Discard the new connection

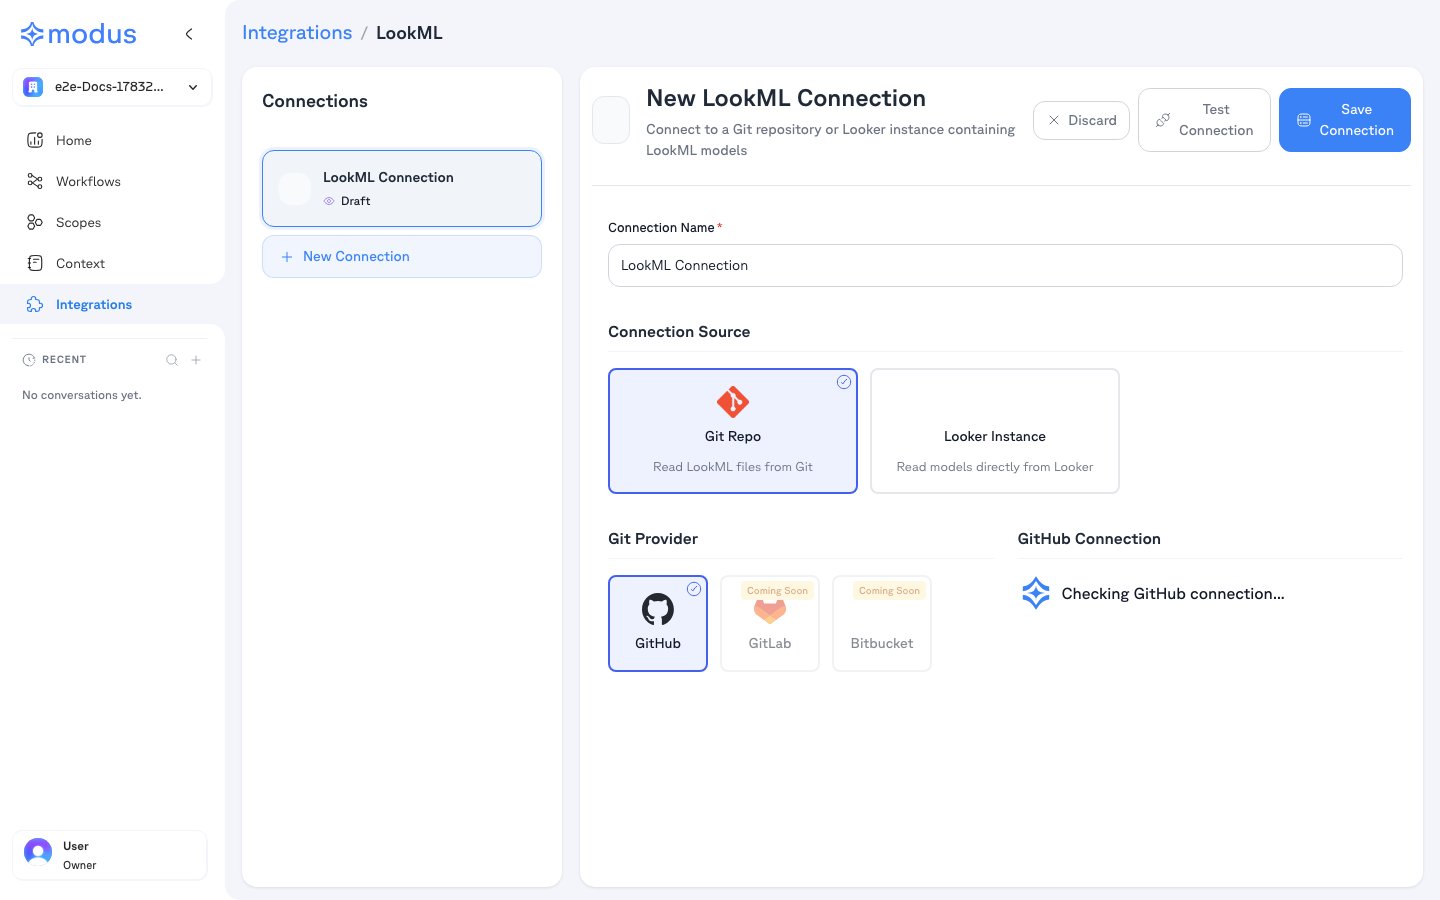tap(1081, 120)
